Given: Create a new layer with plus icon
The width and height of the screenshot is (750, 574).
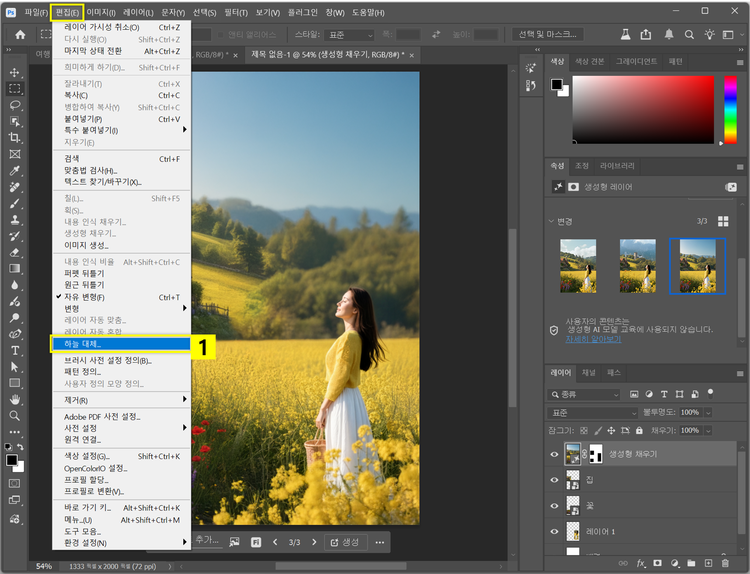Looking at the screenshot, I should pos(709,563).
